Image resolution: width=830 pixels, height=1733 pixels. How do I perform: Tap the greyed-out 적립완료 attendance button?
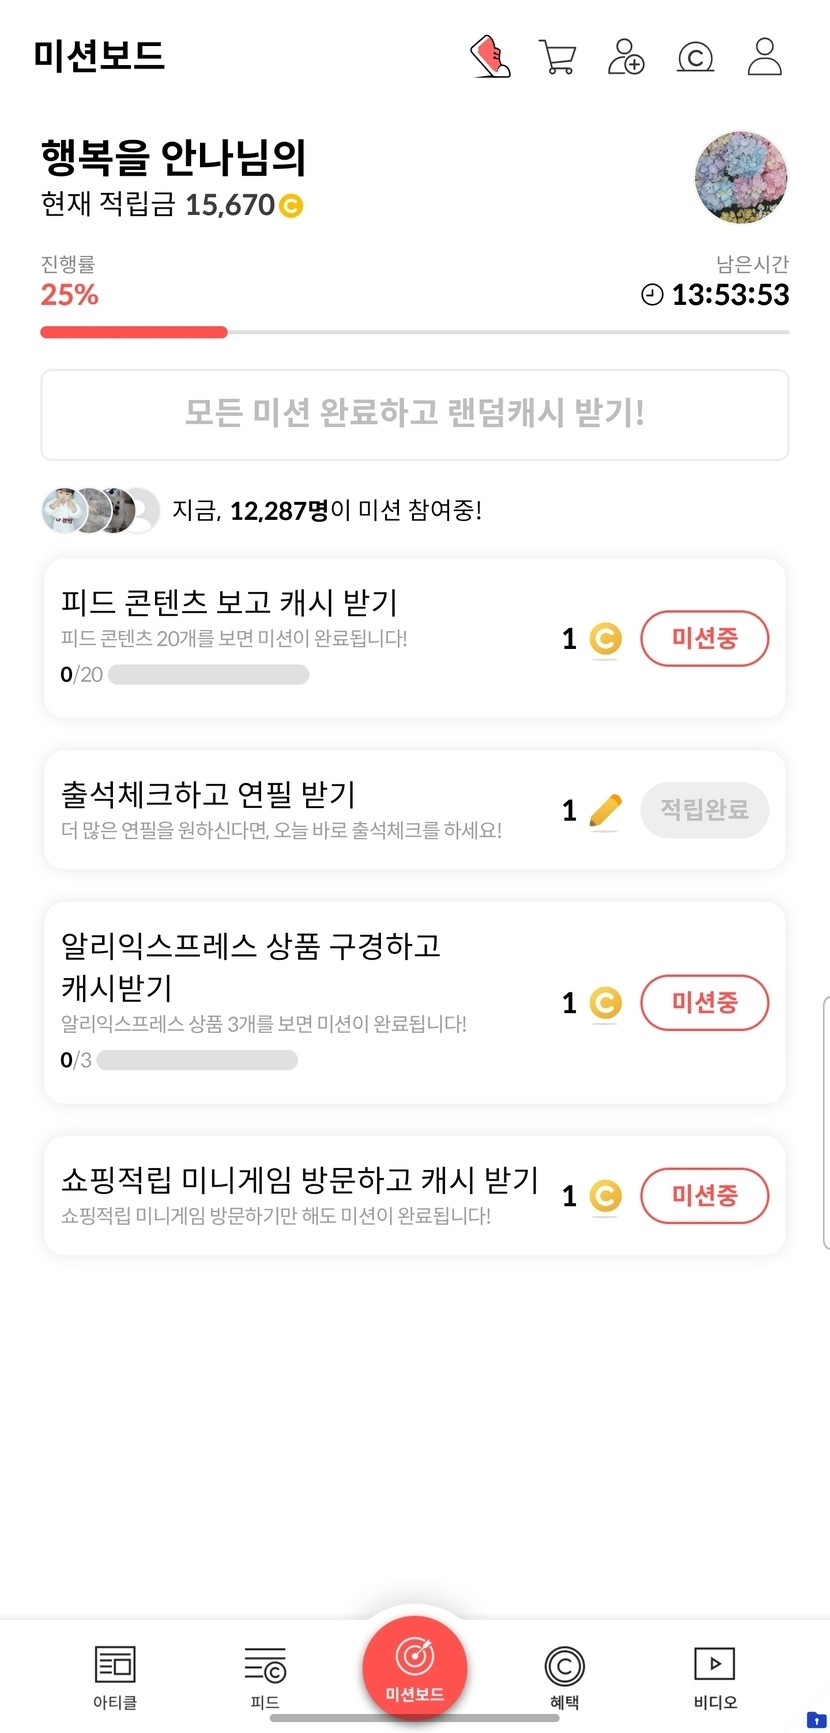[x=704, y=810]
